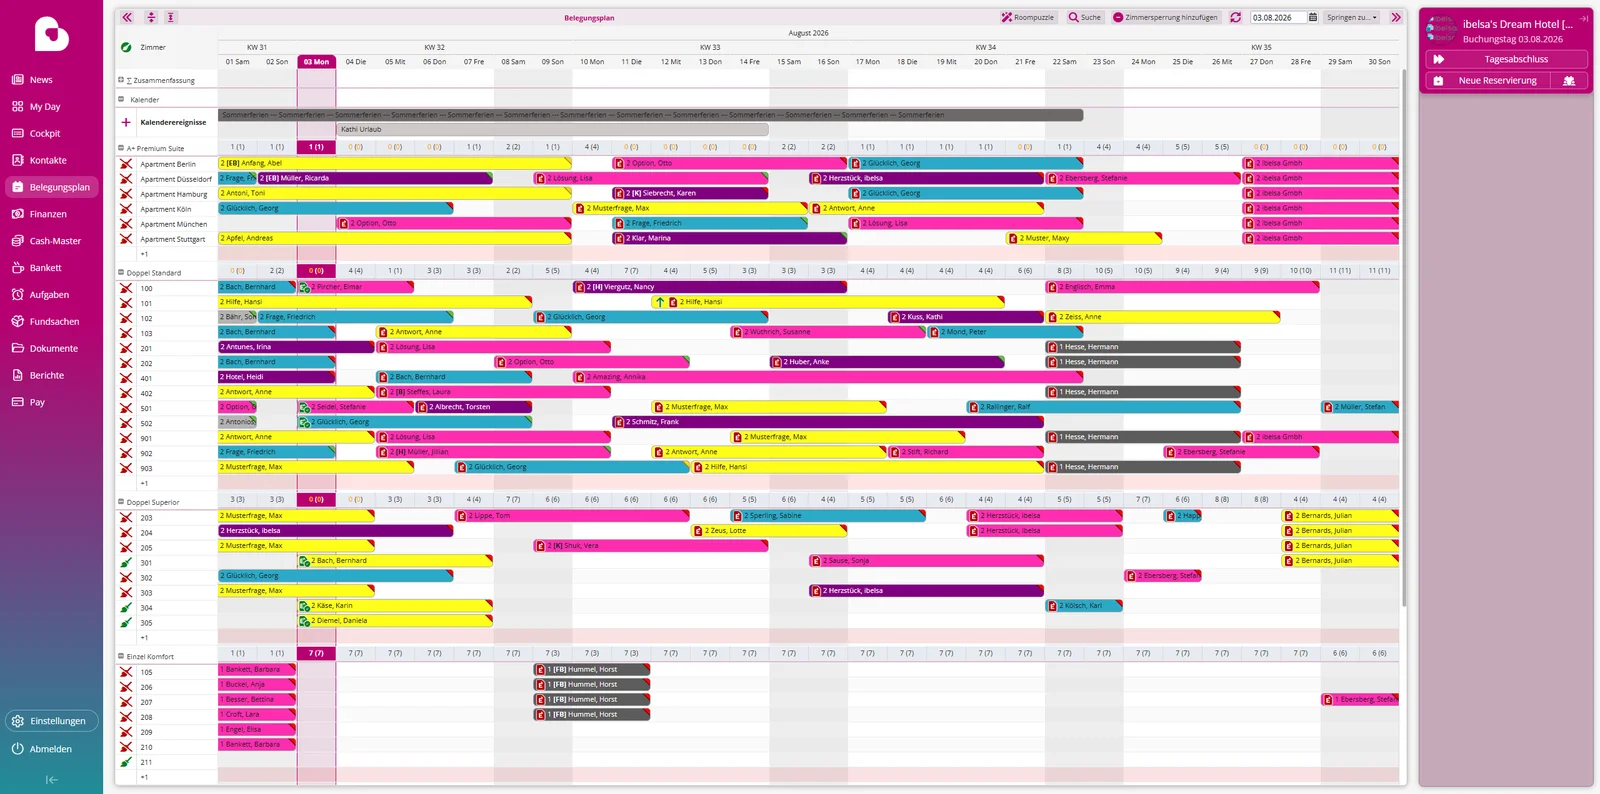
Task: Select the Kathi Urlaub calendar event bar
Action: [553, 129]
